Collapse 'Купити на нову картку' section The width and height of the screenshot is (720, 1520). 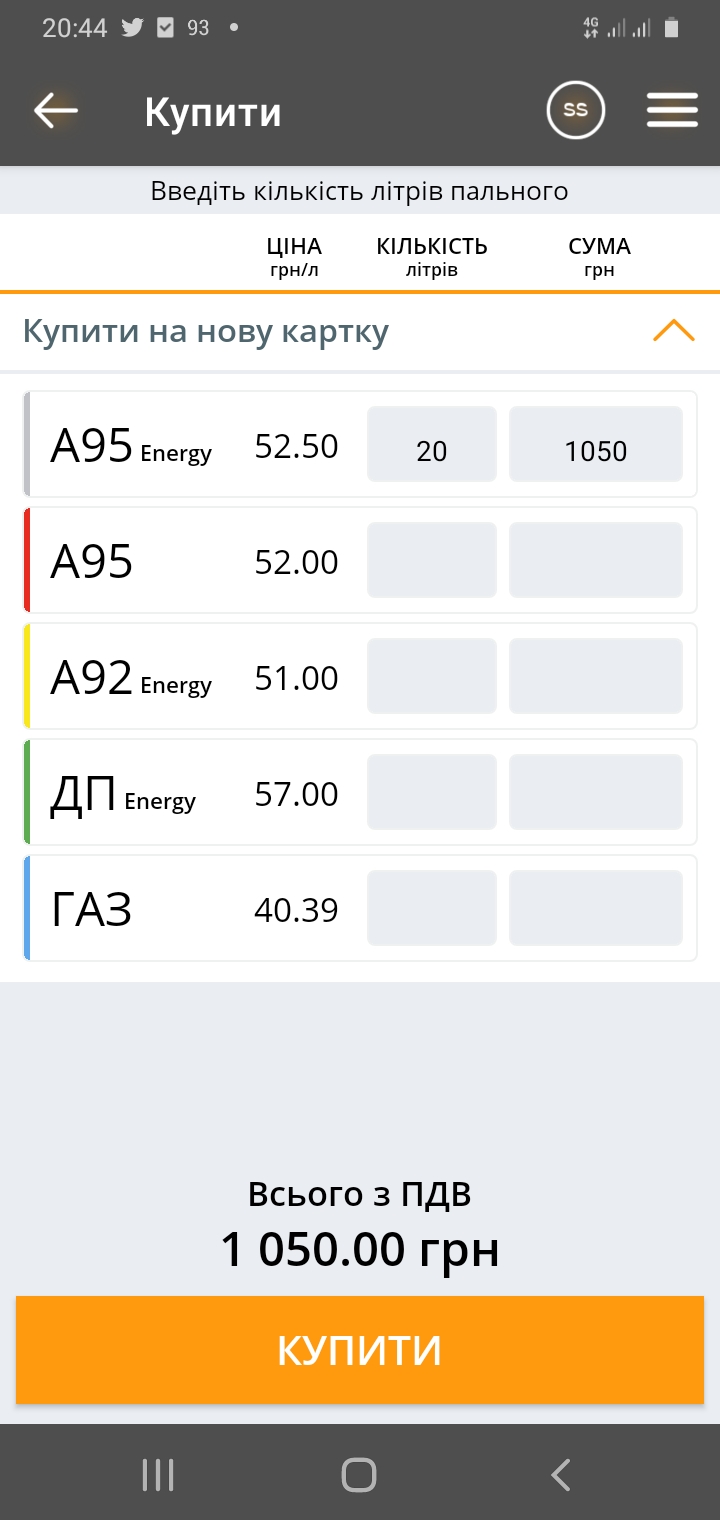pos(206,332)
